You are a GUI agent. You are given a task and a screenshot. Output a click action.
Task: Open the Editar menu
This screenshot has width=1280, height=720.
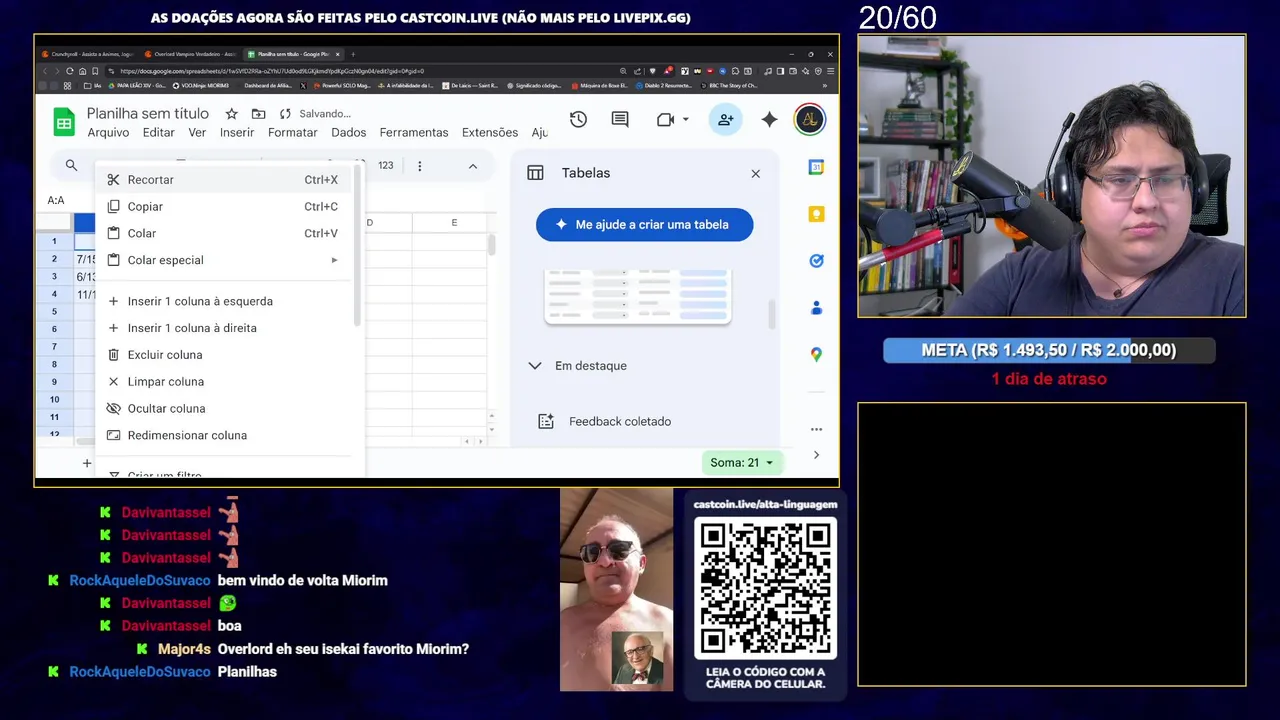pyautogui.click(x=158, y=133)
